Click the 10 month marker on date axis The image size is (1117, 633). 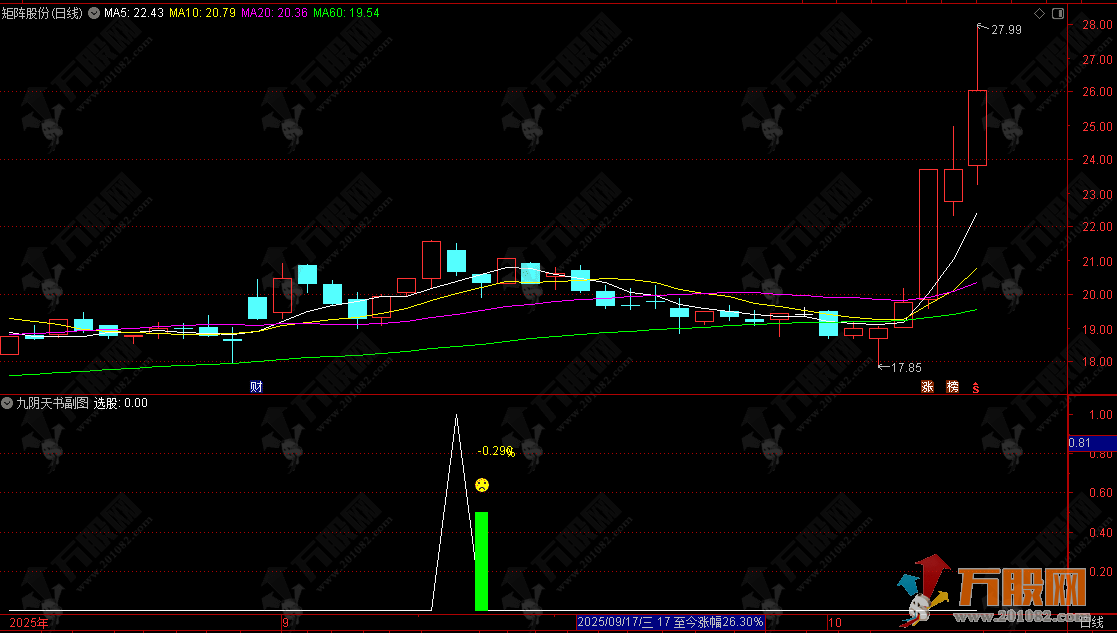[x=835, y=623]
